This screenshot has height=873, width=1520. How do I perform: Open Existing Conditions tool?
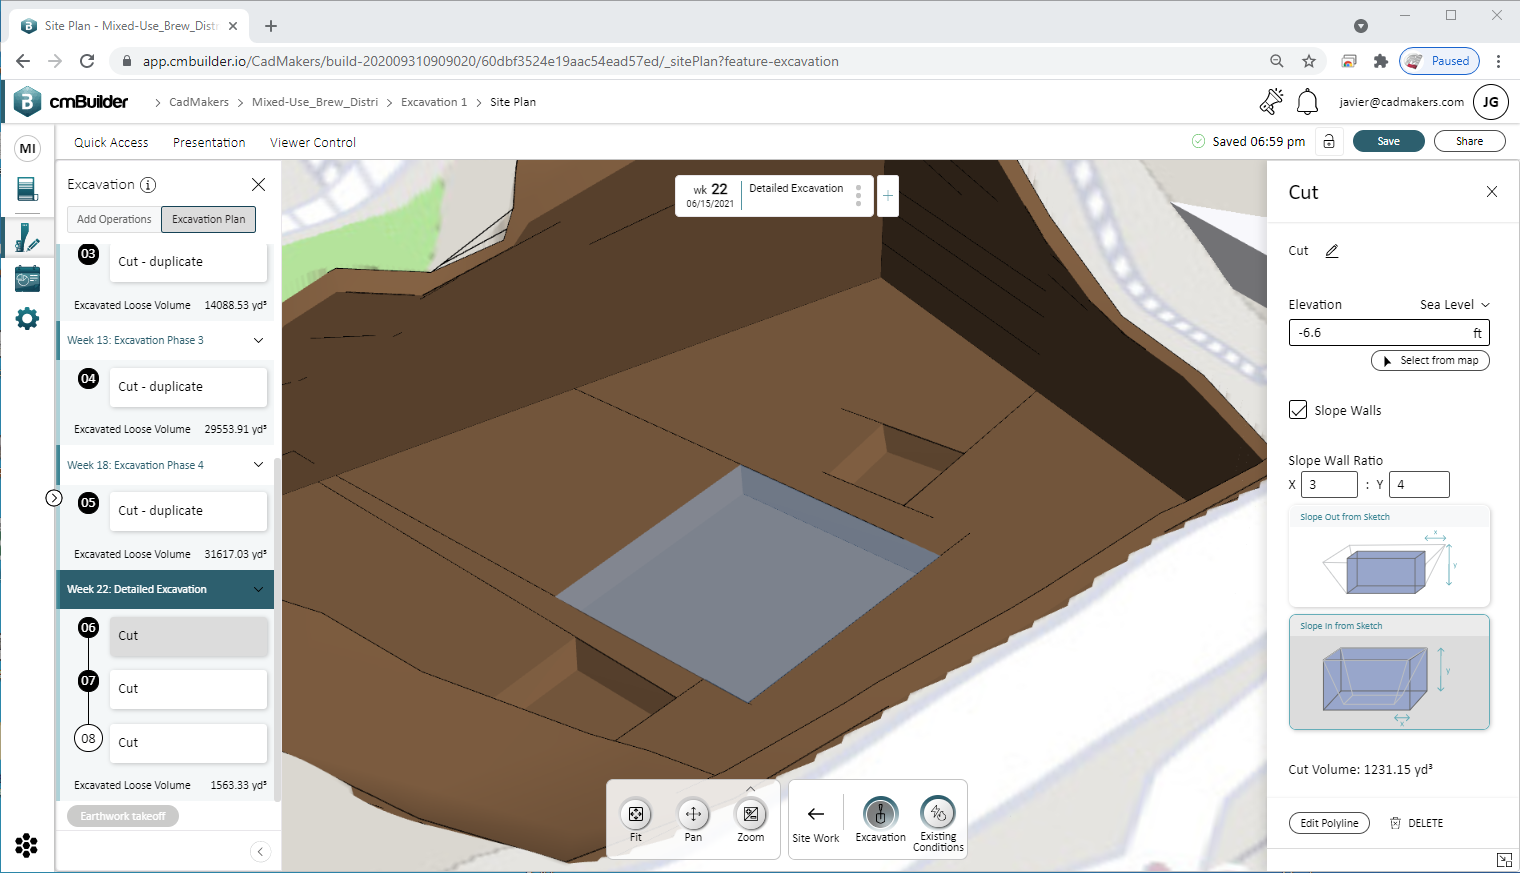(938, 824)
